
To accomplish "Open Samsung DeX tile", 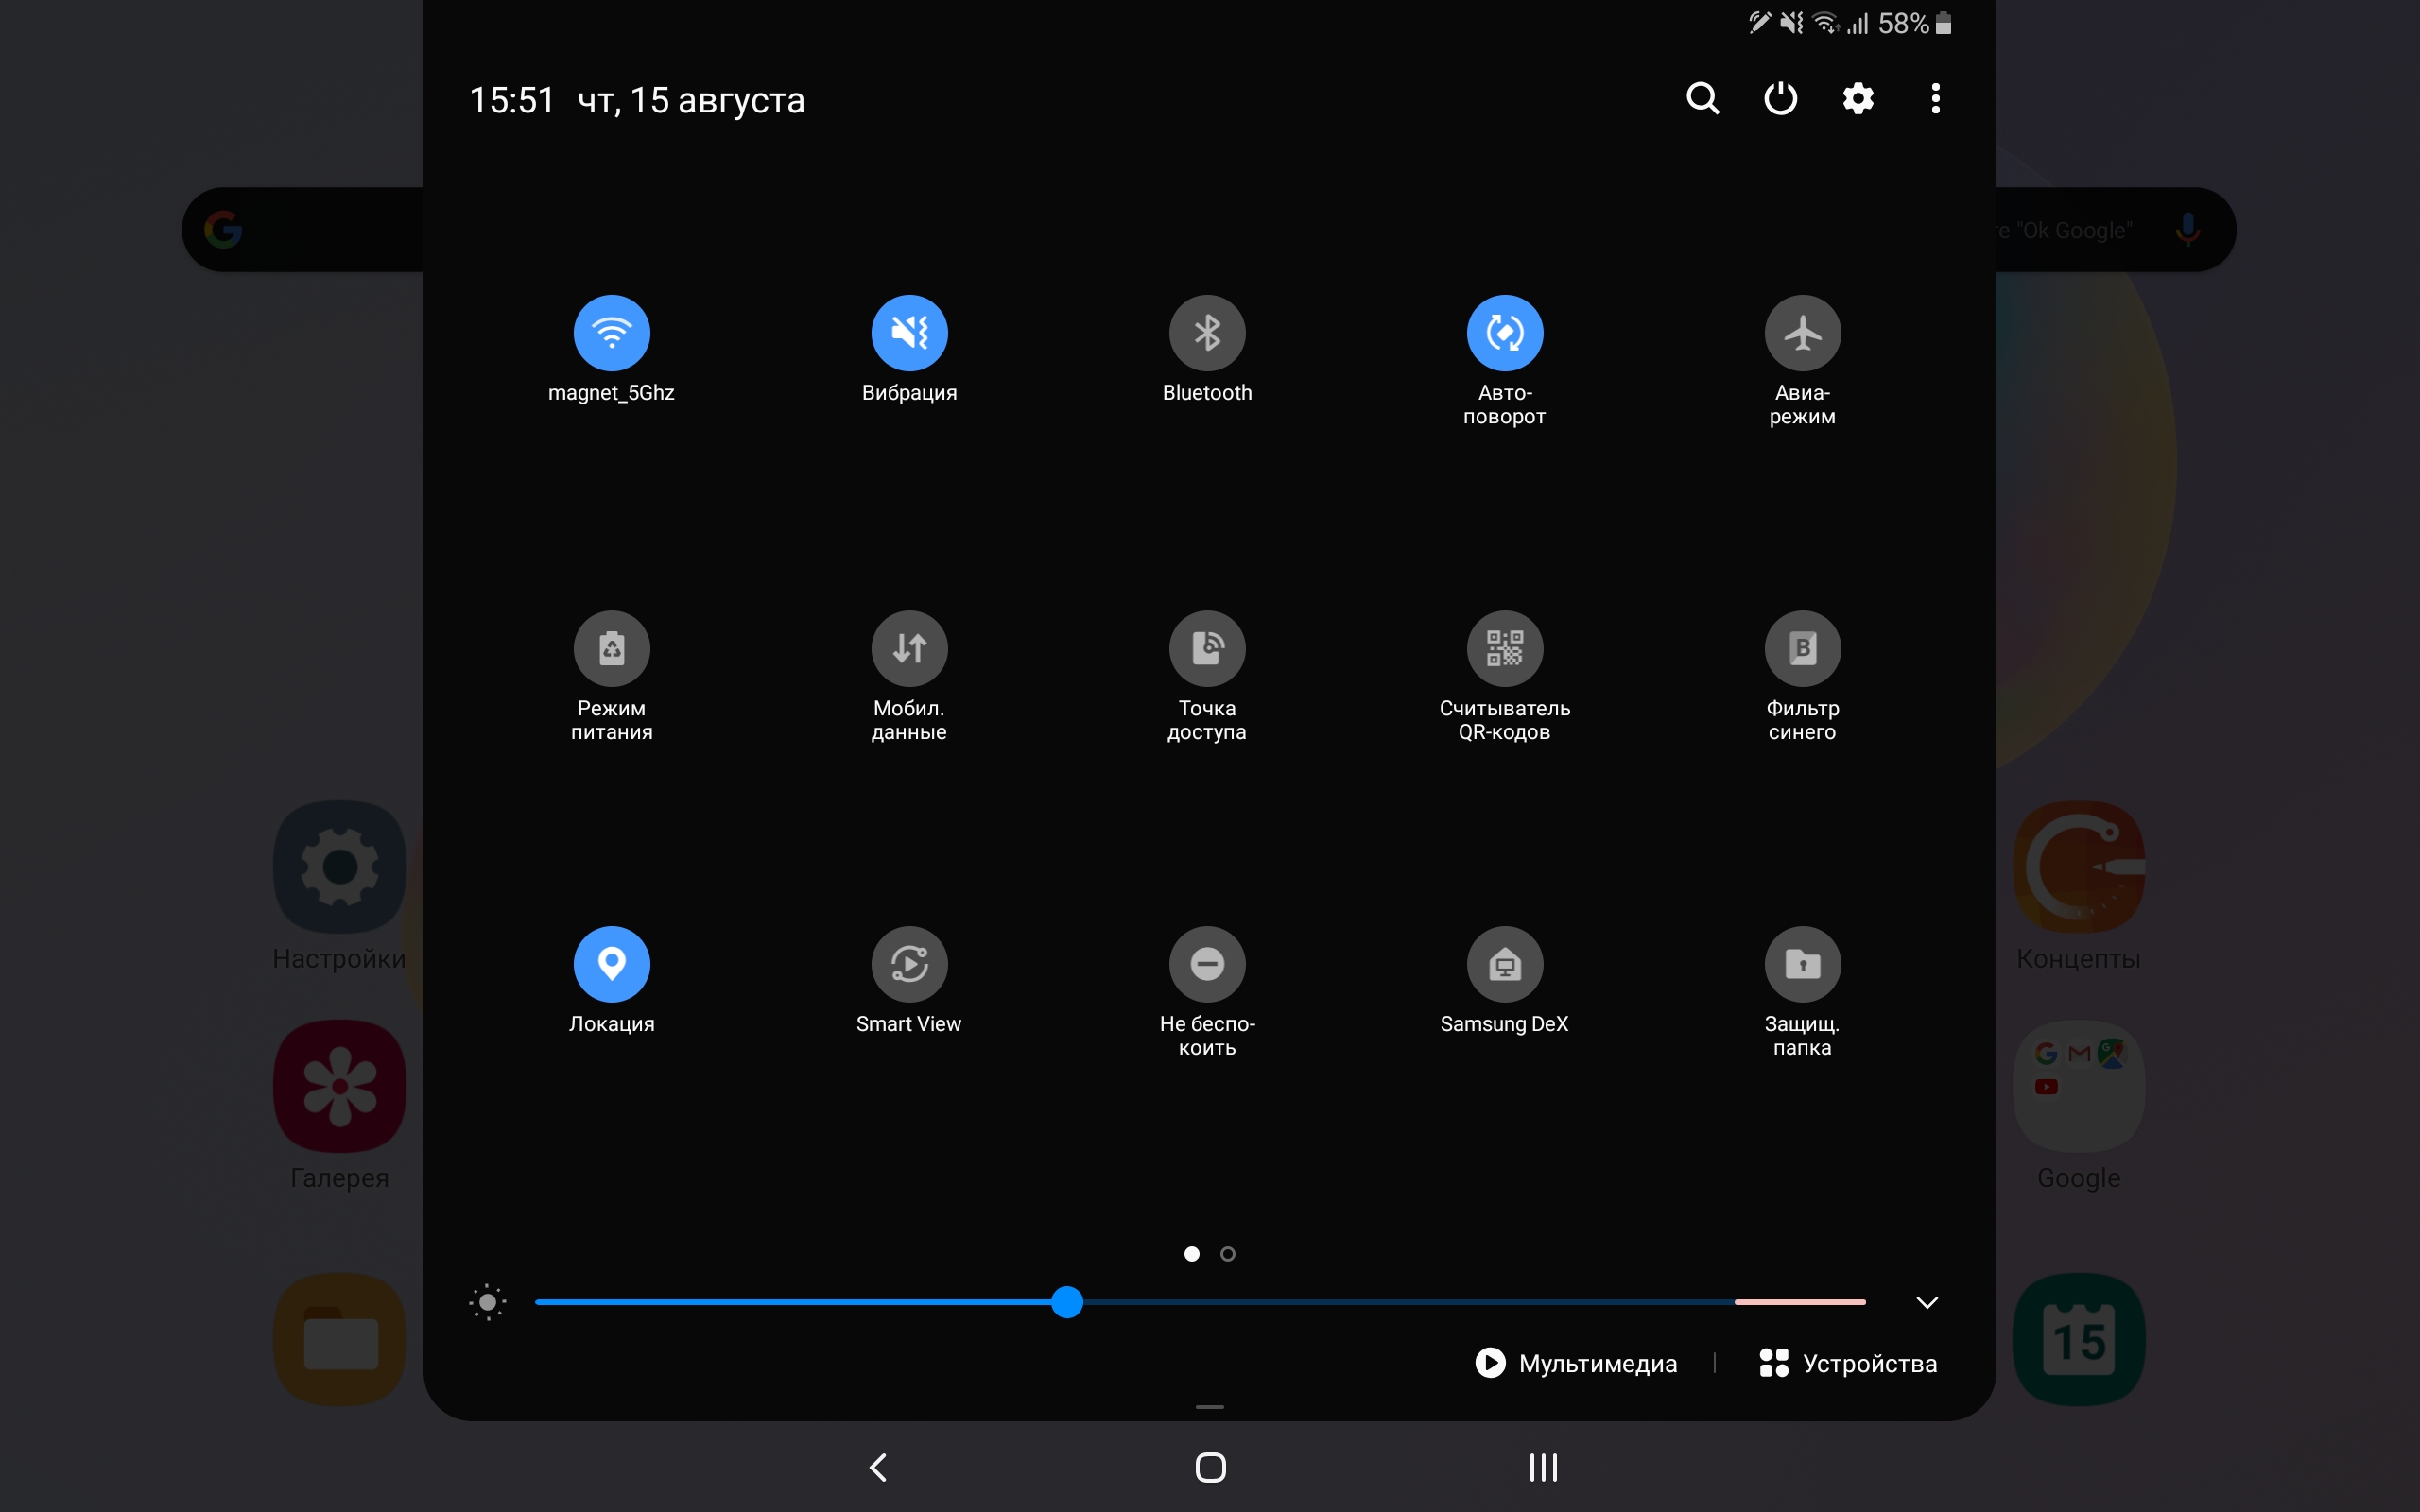I will (x=1504, y=965).
